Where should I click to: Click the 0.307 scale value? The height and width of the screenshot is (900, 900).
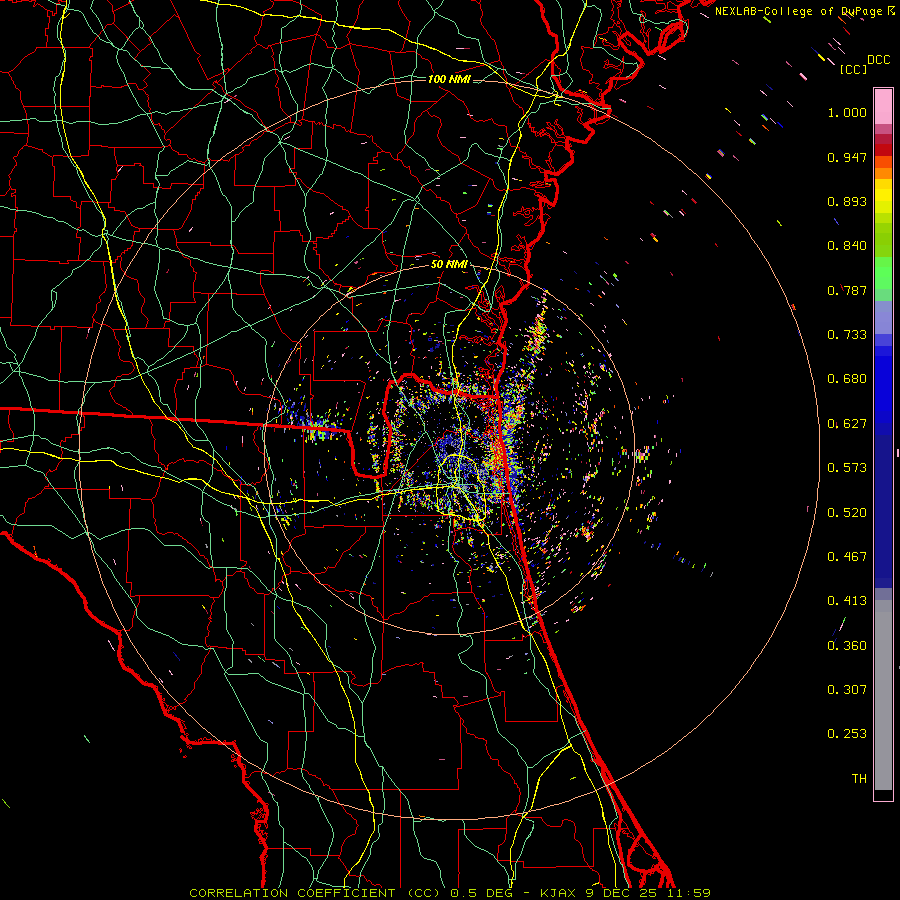(847, 690)
